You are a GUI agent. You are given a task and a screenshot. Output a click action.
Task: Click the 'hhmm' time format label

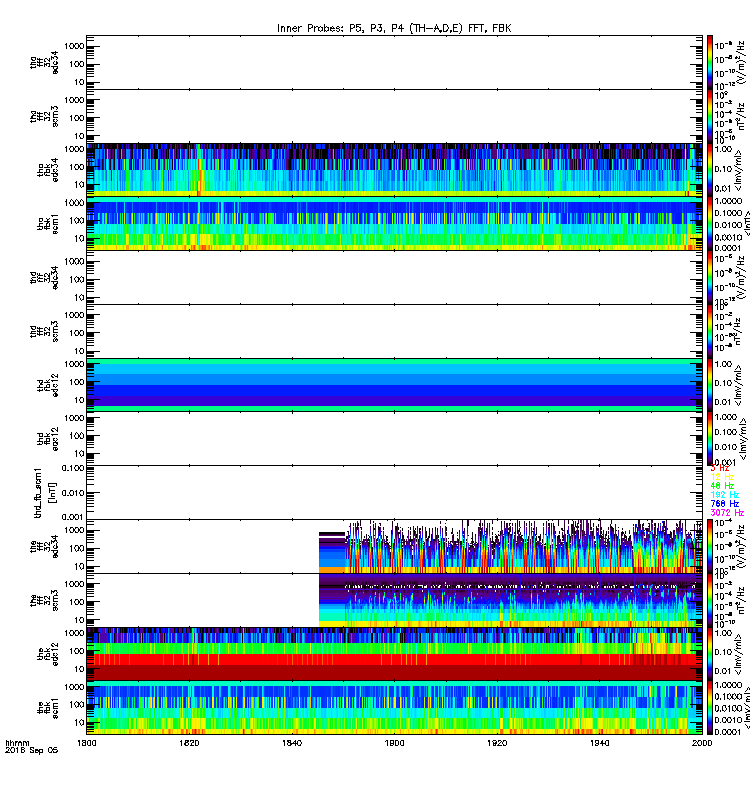(x=17, y=743)
